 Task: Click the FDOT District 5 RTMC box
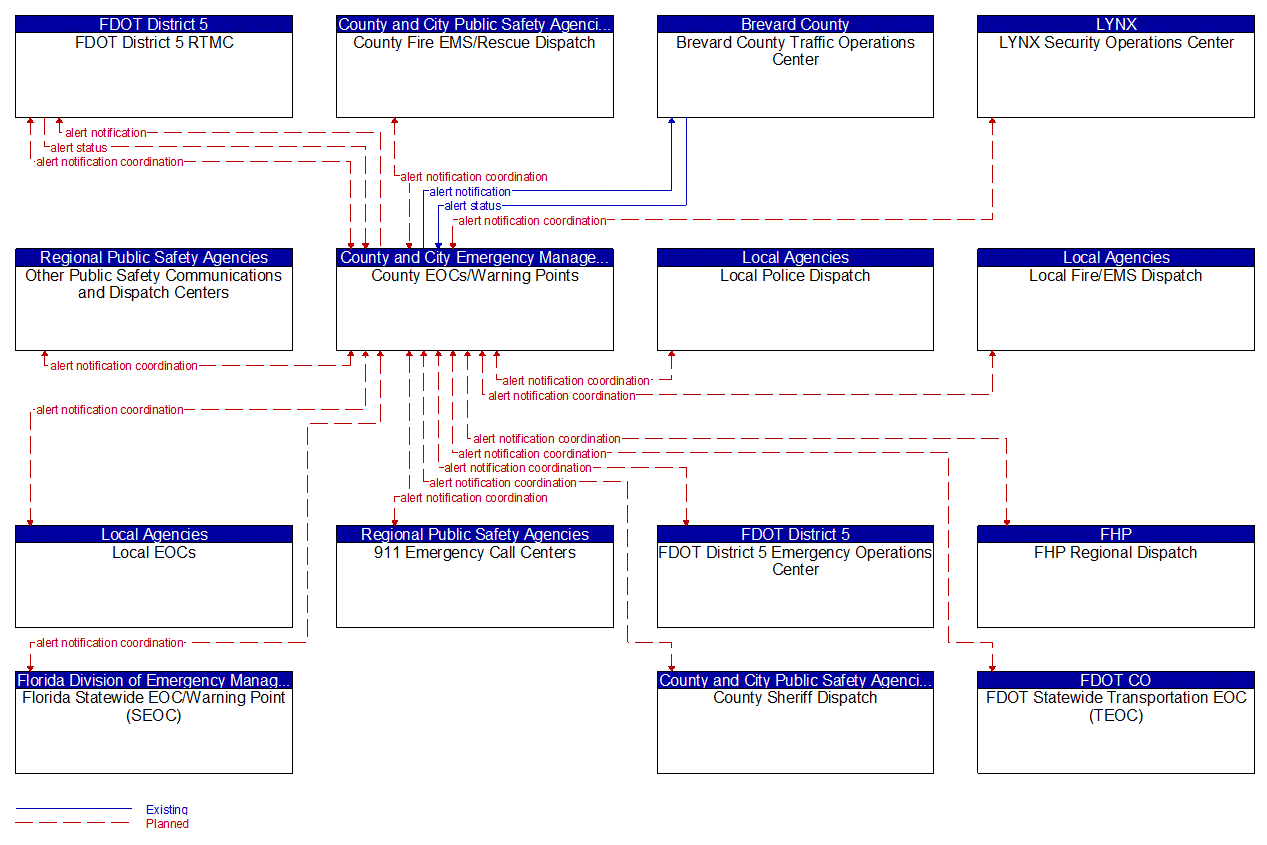(154, 67)
